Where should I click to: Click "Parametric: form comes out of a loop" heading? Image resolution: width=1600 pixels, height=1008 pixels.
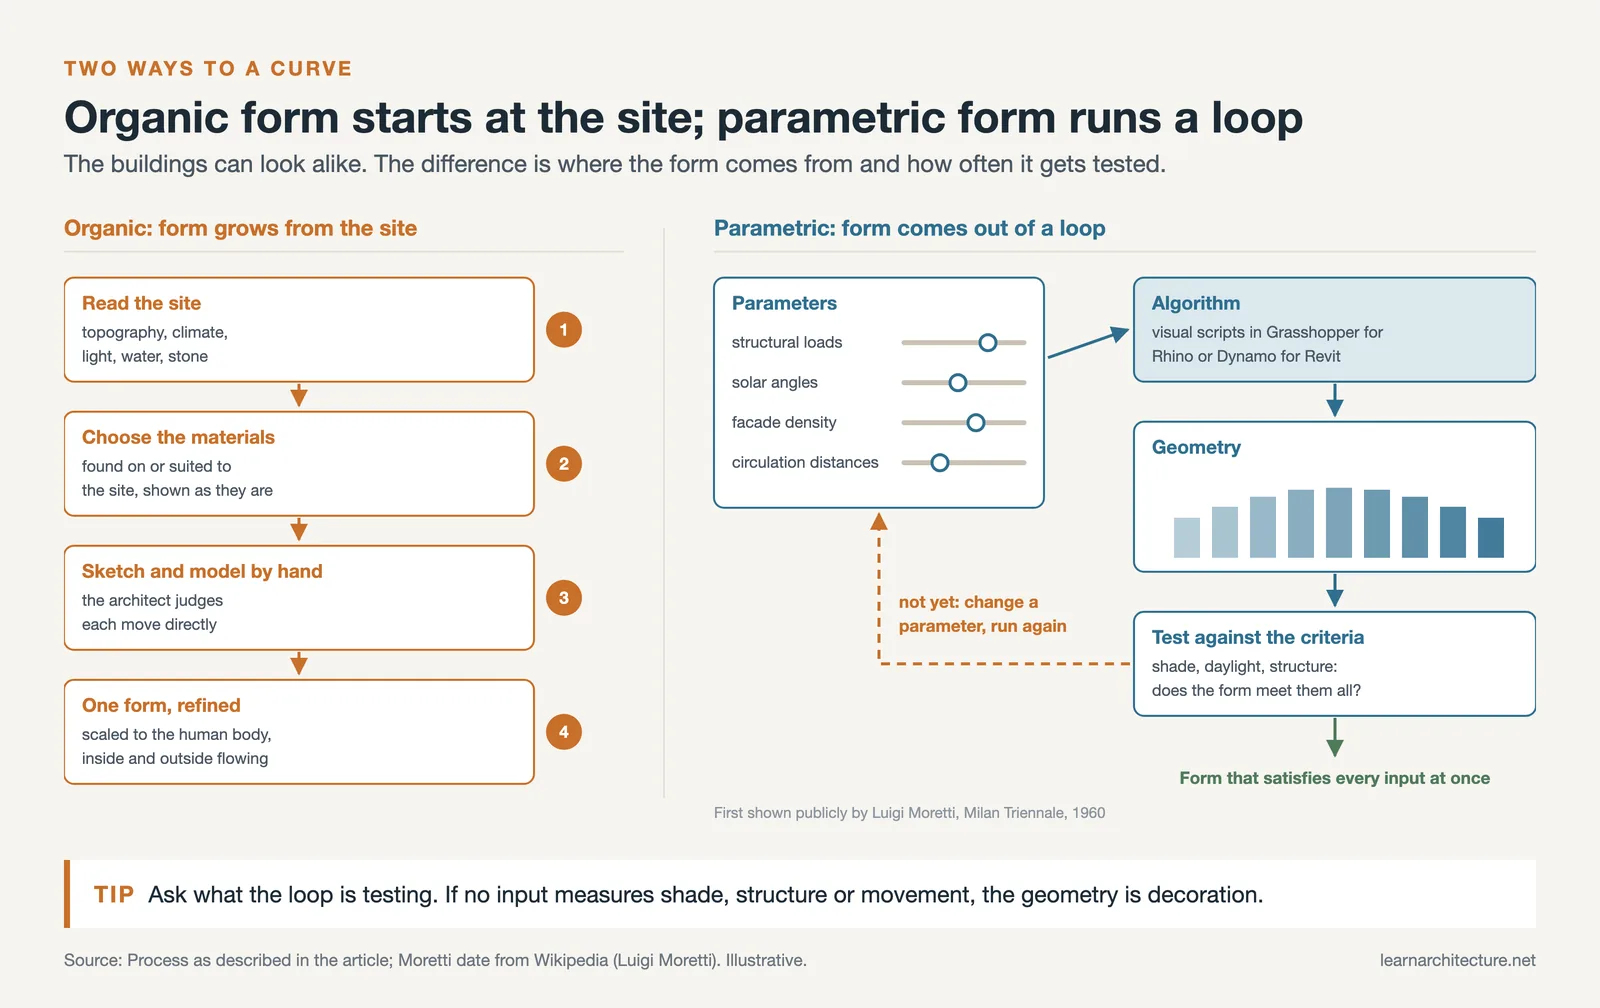tap(909, 228)
